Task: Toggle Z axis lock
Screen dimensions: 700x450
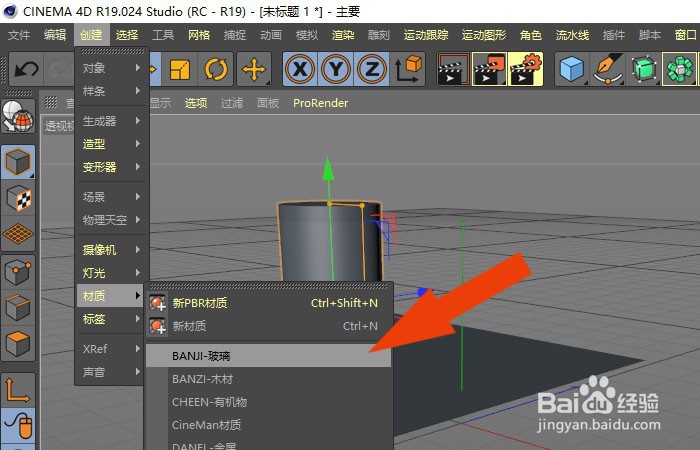Action: 371,69
